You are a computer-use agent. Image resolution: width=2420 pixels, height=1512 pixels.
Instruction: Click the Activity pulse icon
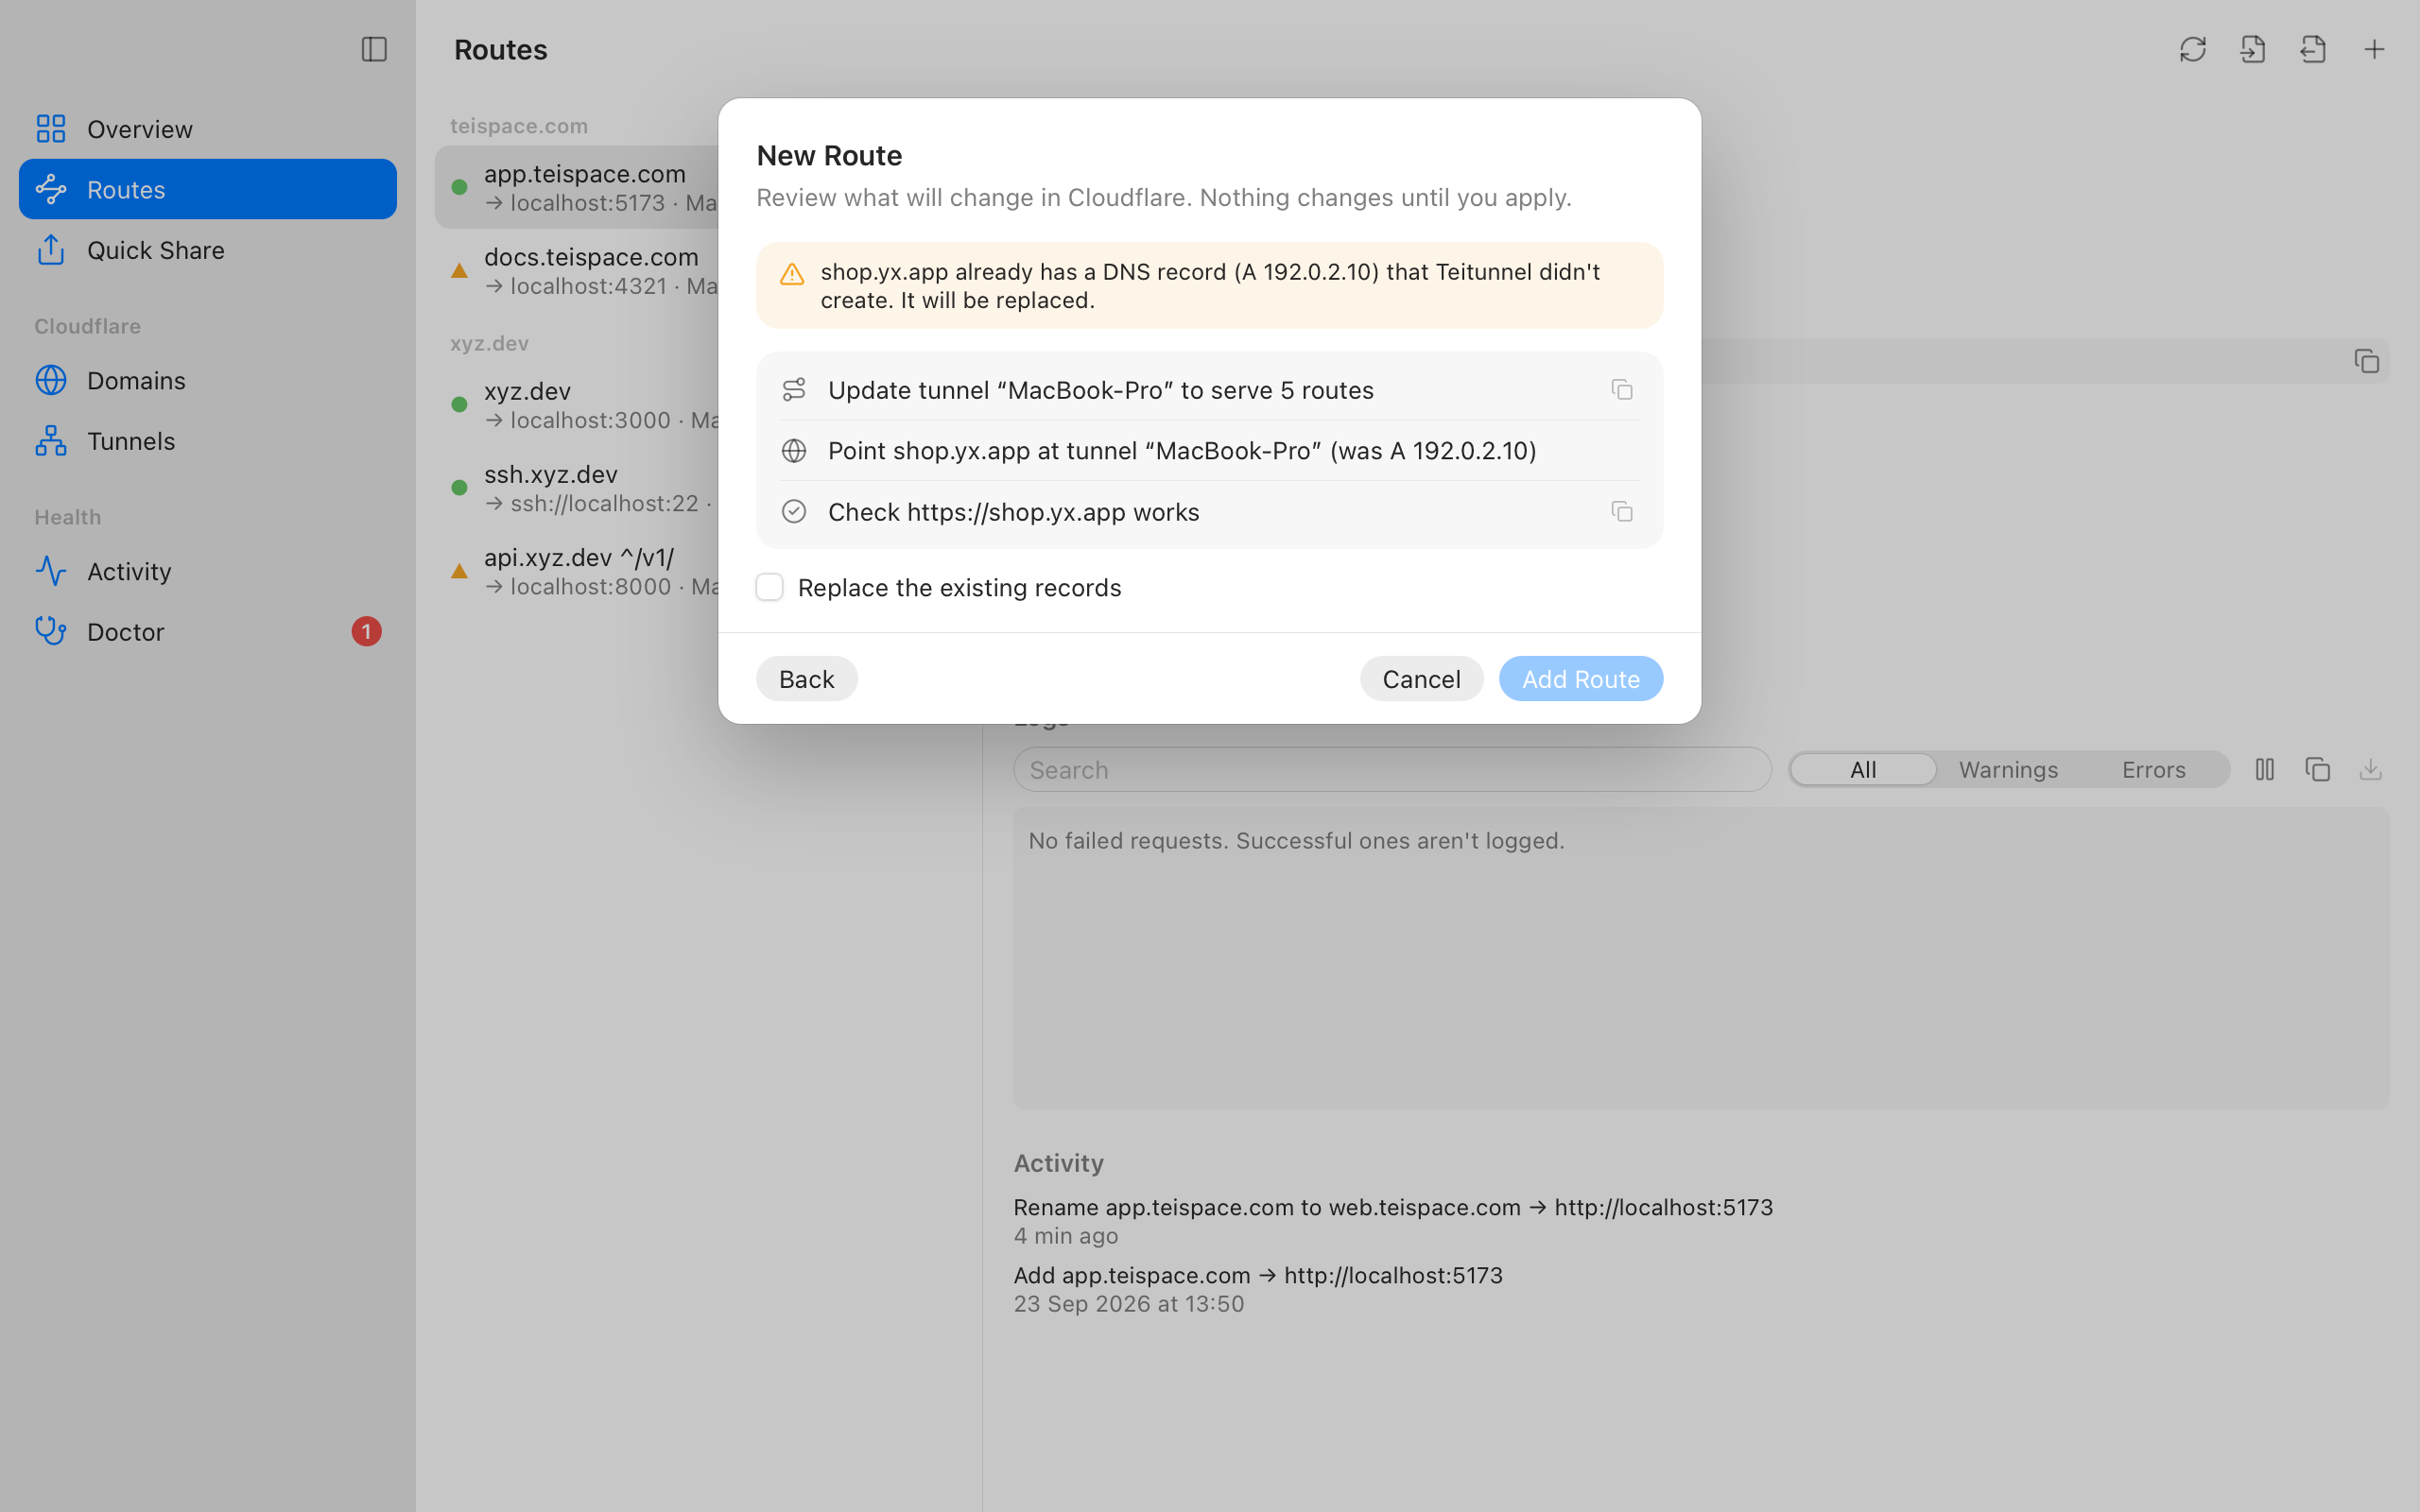pos(51,571)
